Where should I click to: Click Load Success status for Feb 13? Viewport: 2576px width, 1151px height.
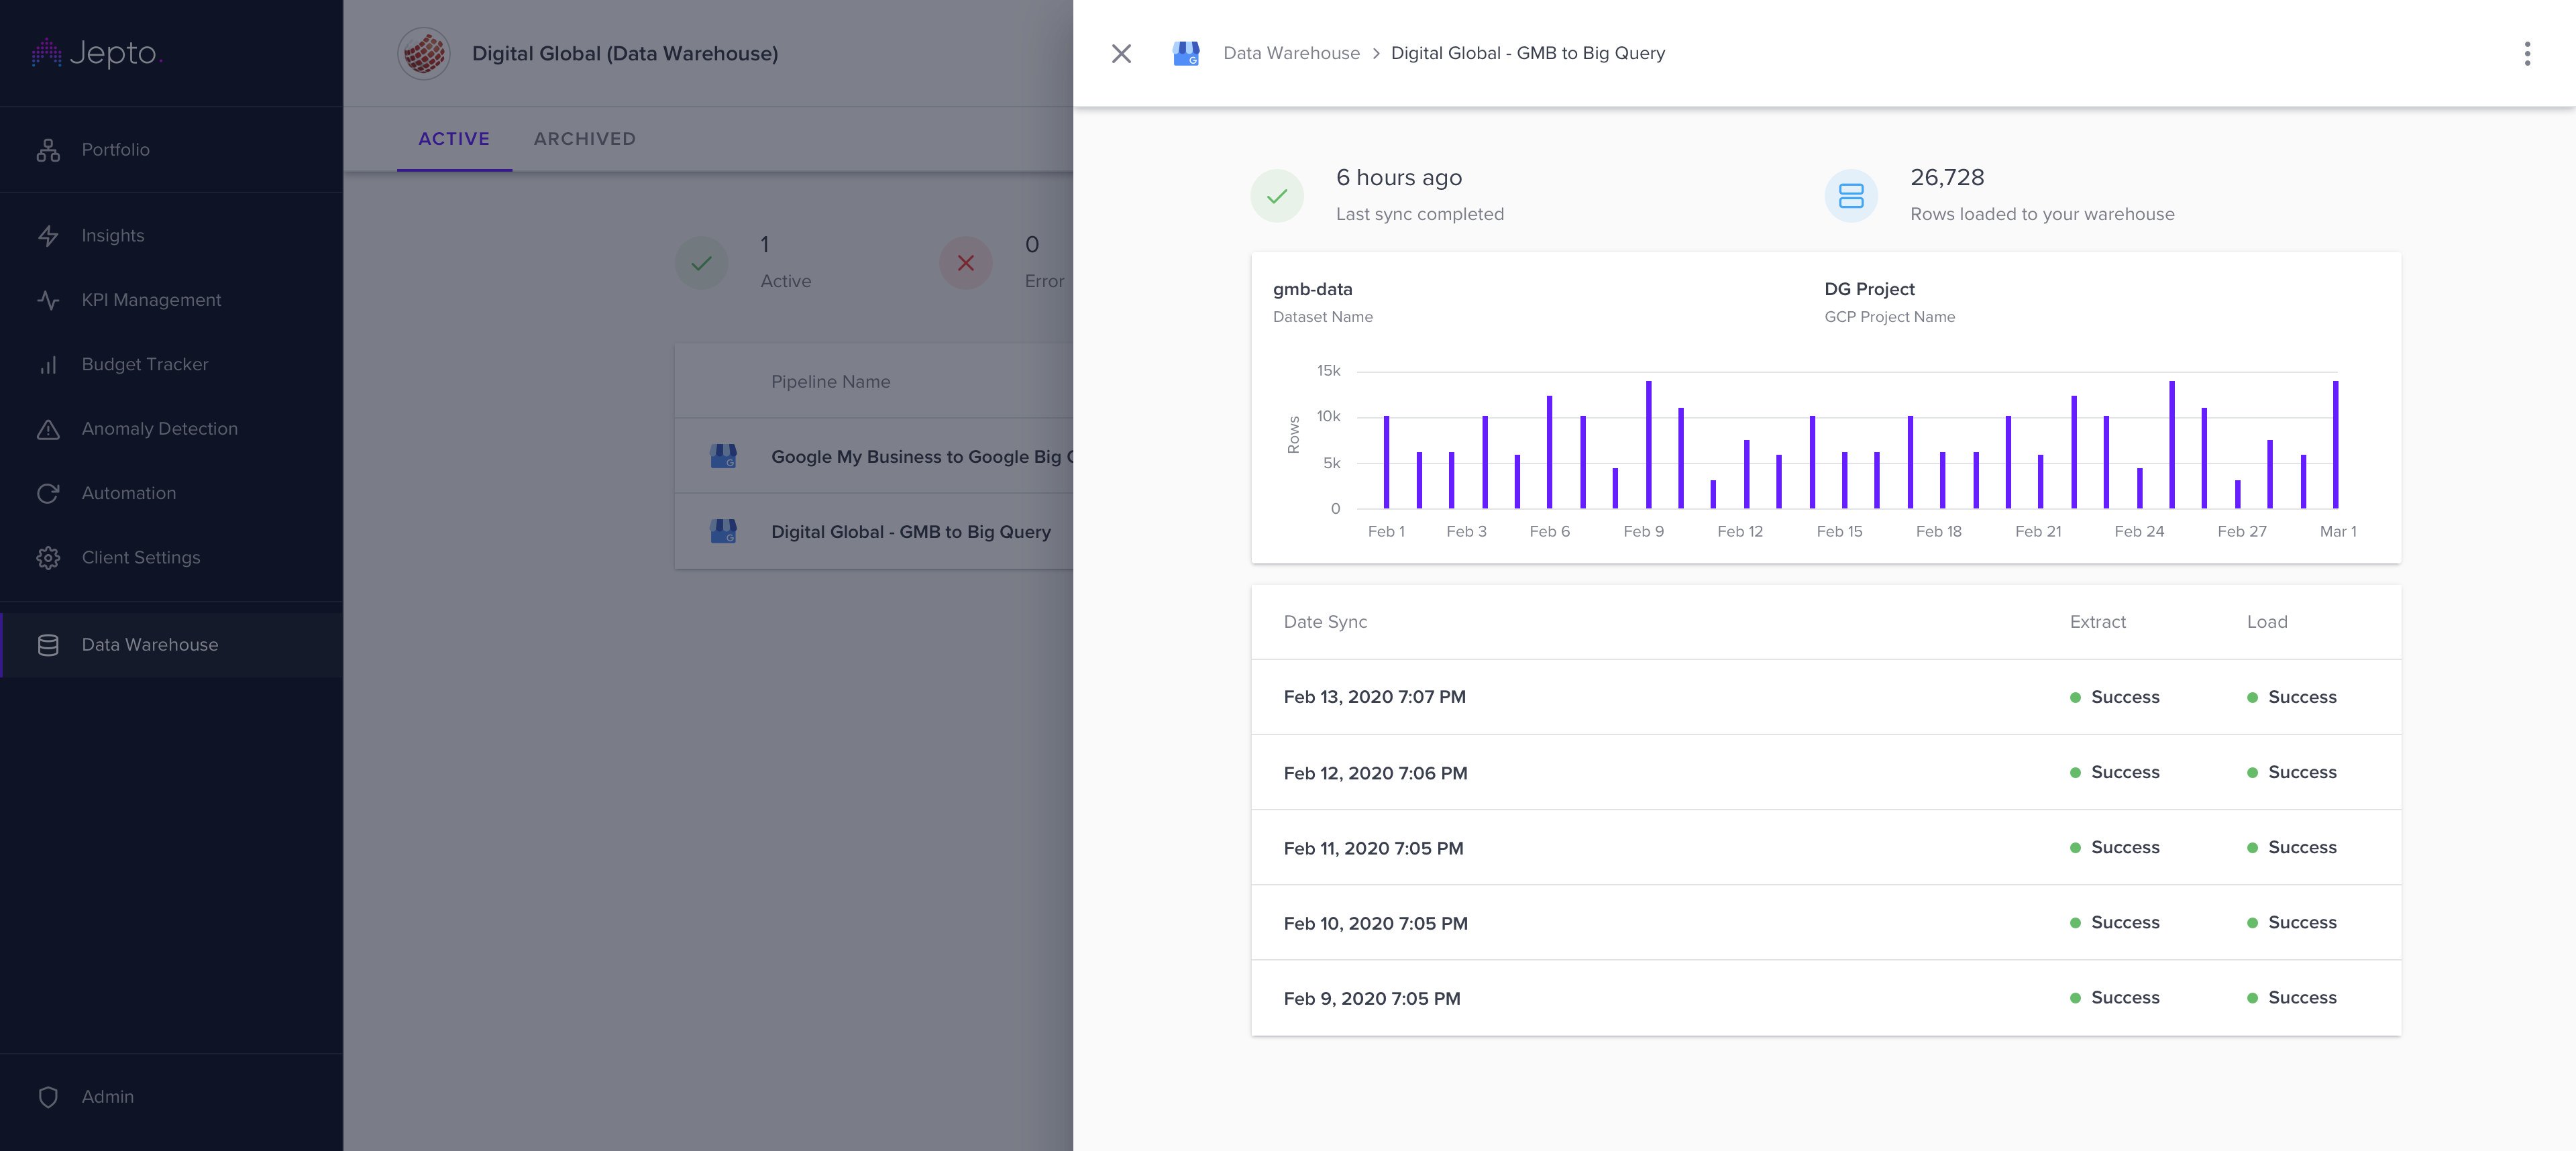2291,697
